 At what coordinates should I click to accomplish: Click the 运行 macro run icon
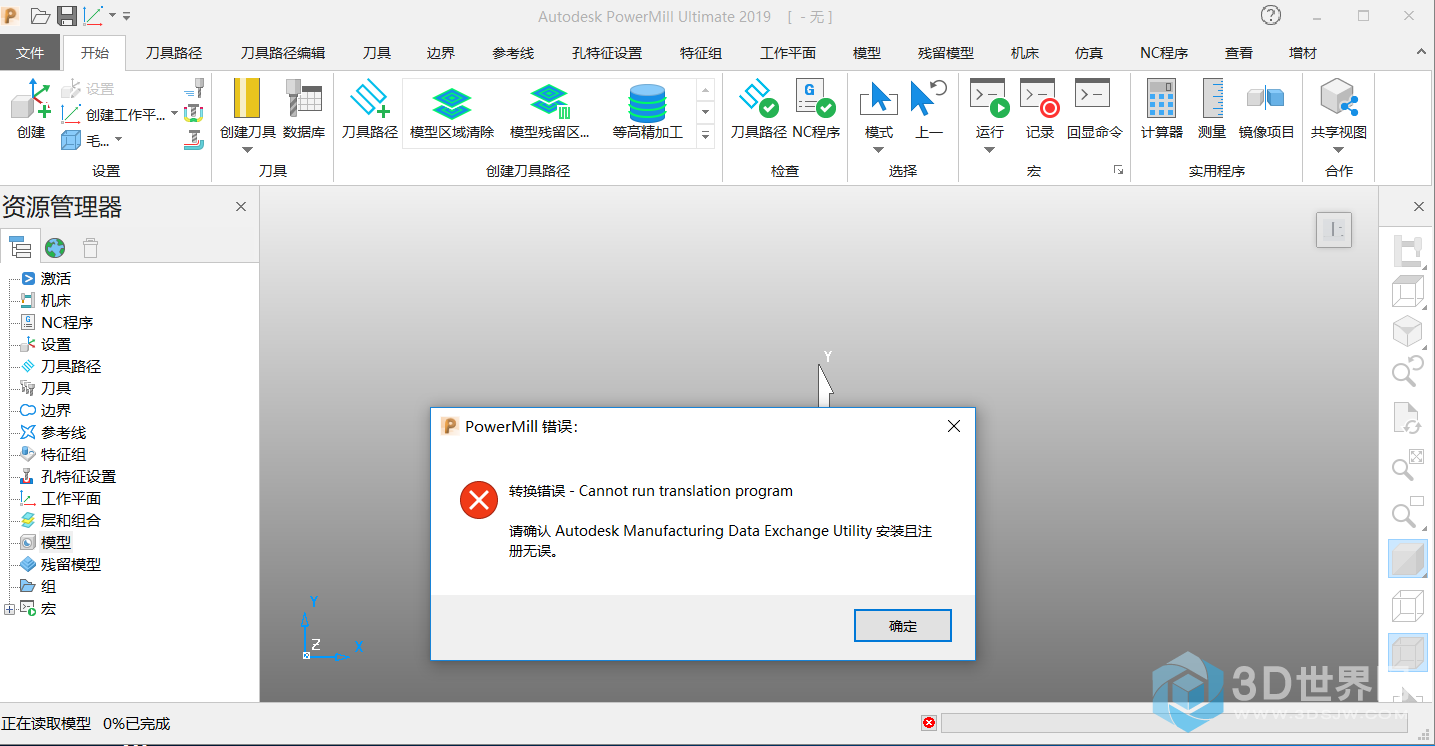click(x=989, y=98)
